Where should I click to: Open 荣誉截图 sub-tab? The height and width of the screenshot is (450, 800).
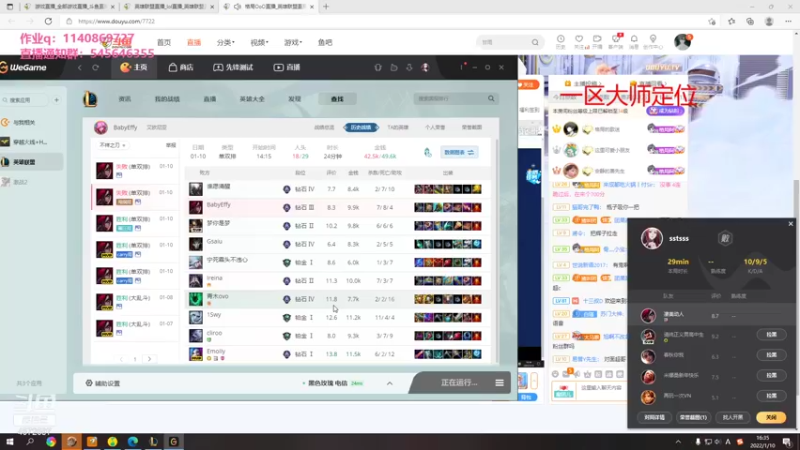(471, 128)
